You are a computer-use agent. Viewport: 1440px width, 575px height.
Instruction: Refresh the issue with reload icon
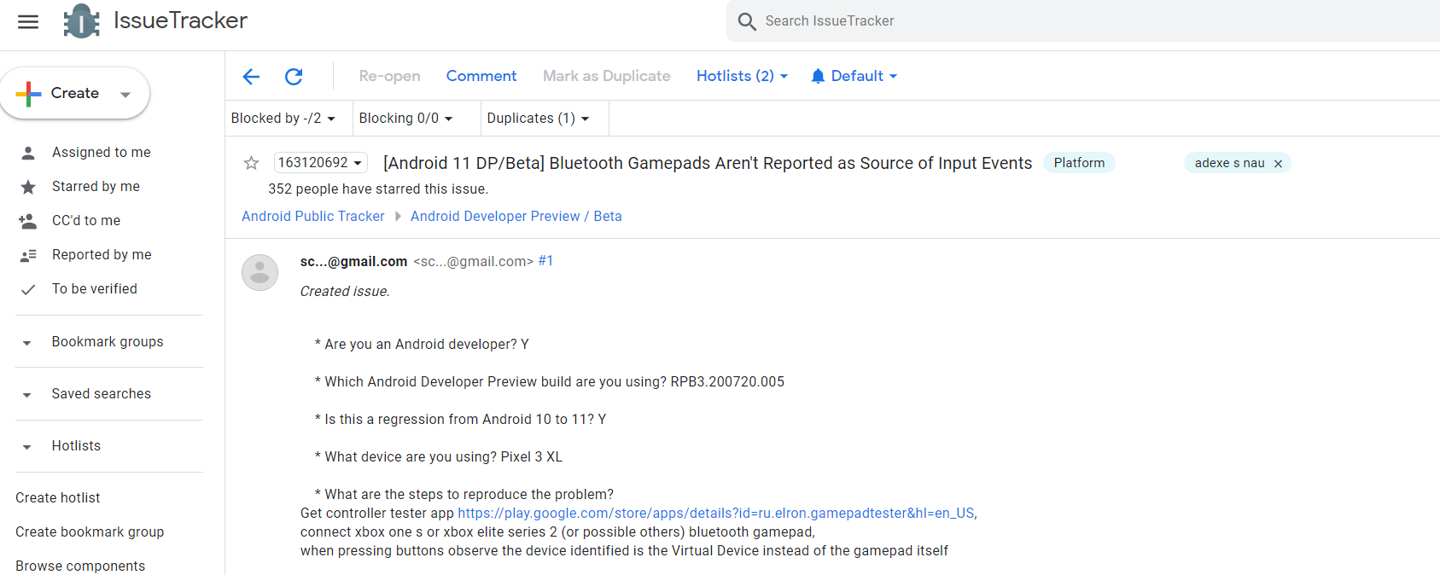click(x=293, y=76)
